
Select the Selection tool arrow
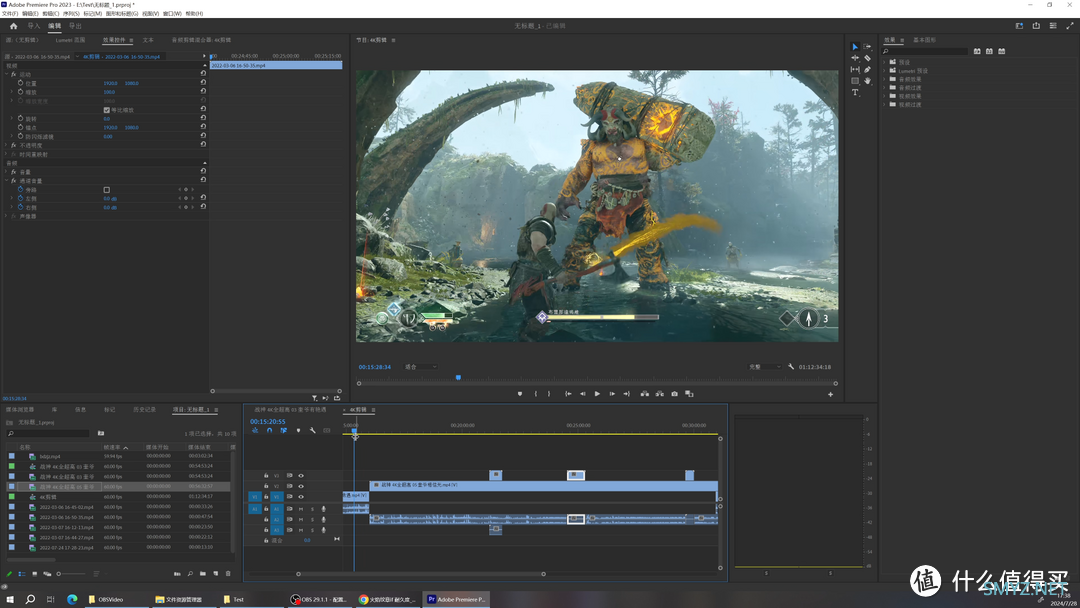click(855, 47)
